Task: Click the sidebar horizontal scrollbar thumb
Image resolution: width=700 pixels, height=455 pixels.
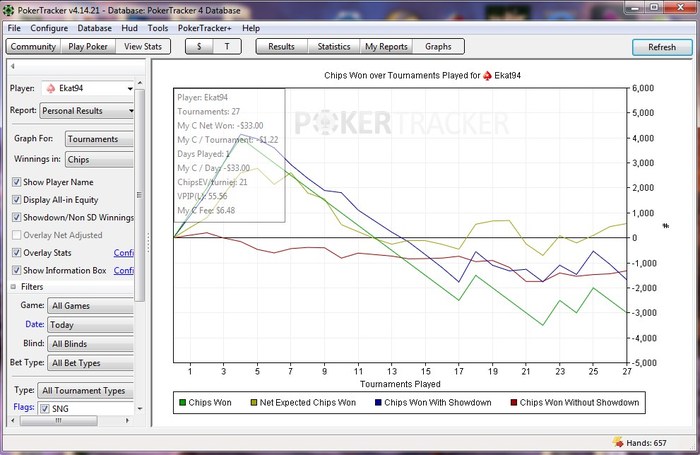Action: (58, 421)
